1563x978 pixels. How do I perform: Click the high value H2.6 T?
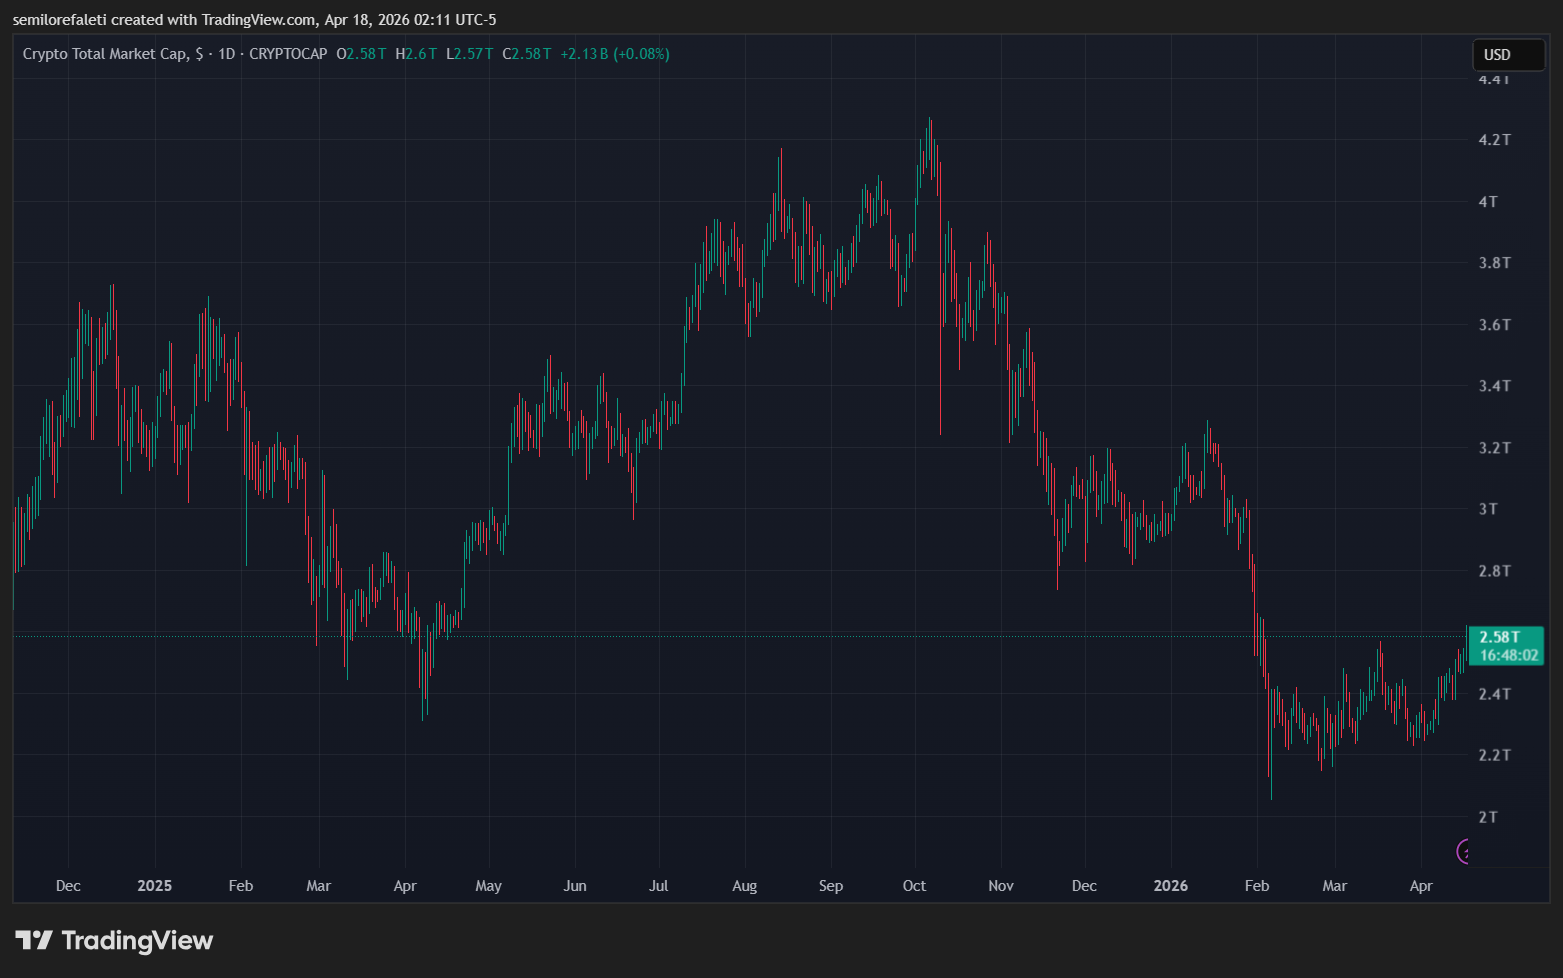[416, 54]
